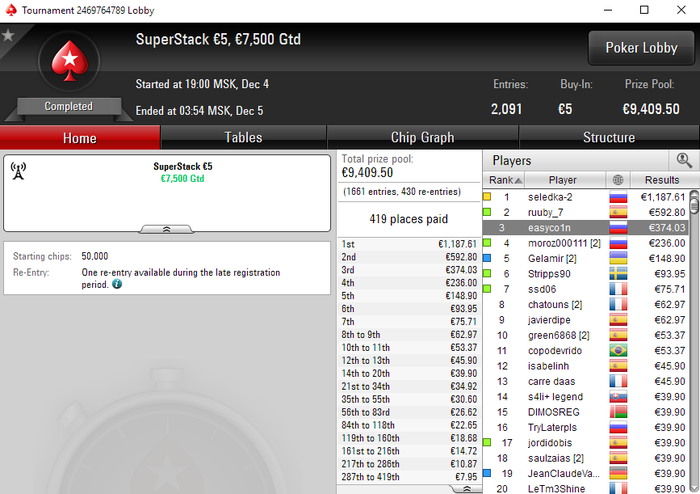Collapse the SuperStack €5 info panel
The image size is (700, 494).
(167, 229)
